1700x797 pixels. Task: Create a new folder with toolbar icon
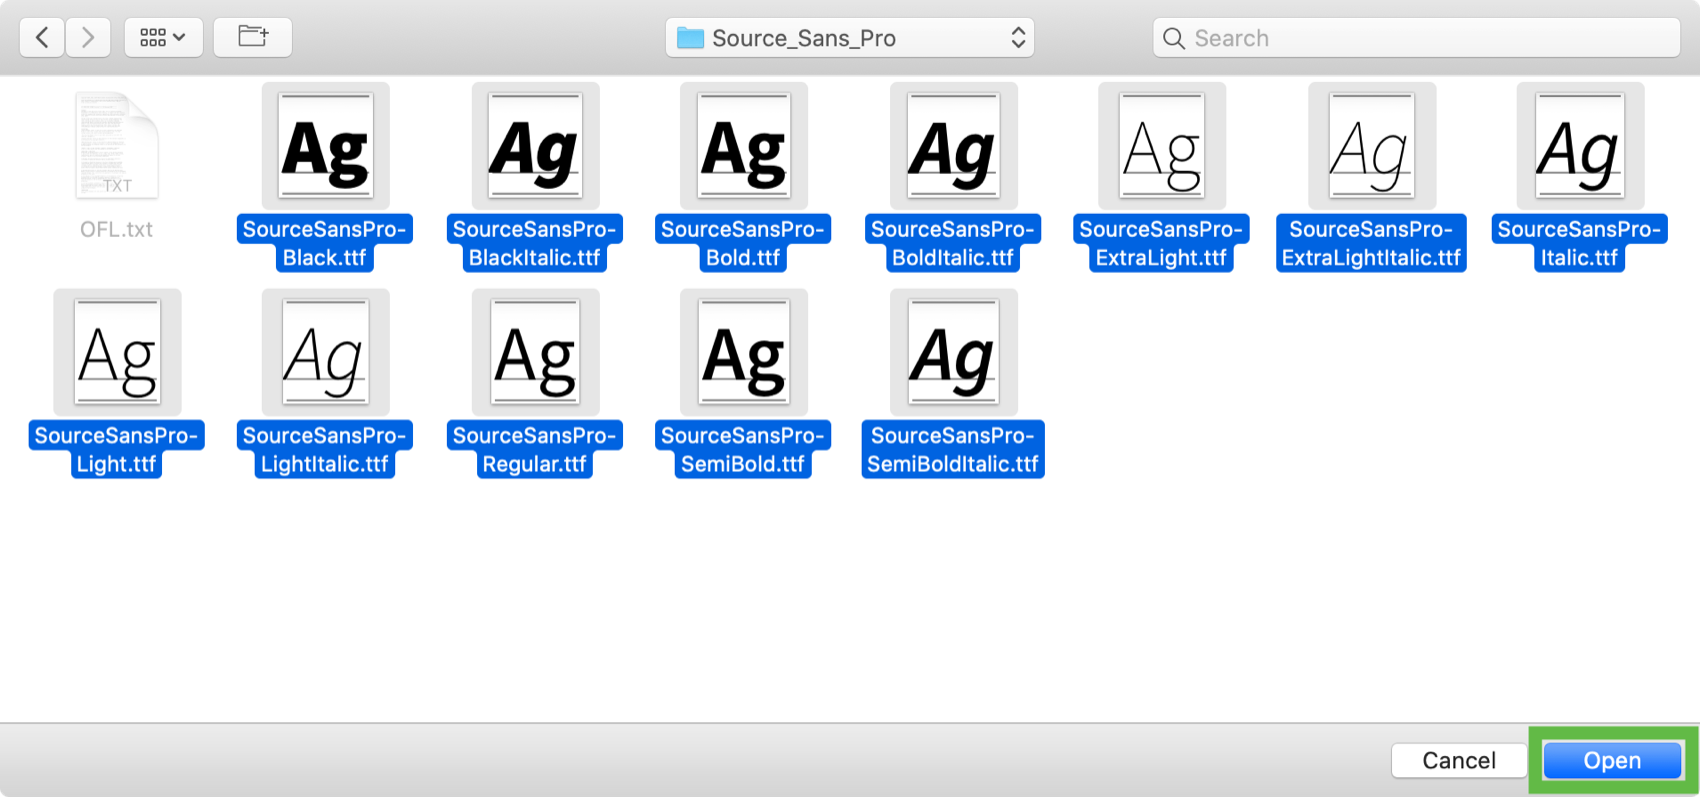pyautogui.click(x=253, y=38)
